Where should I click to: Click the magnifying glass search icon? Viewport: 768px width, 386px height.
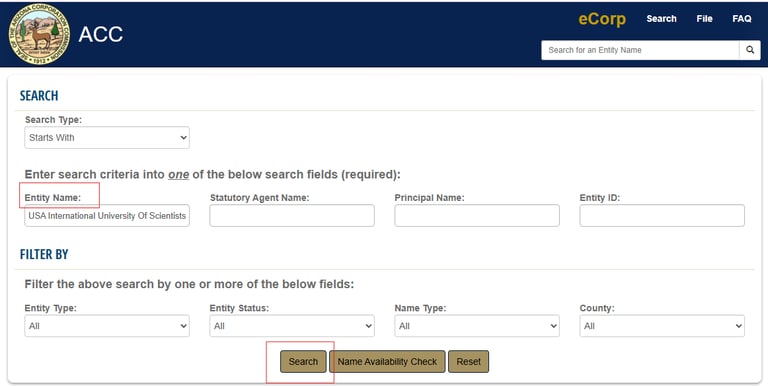click(x=750, y=50)
